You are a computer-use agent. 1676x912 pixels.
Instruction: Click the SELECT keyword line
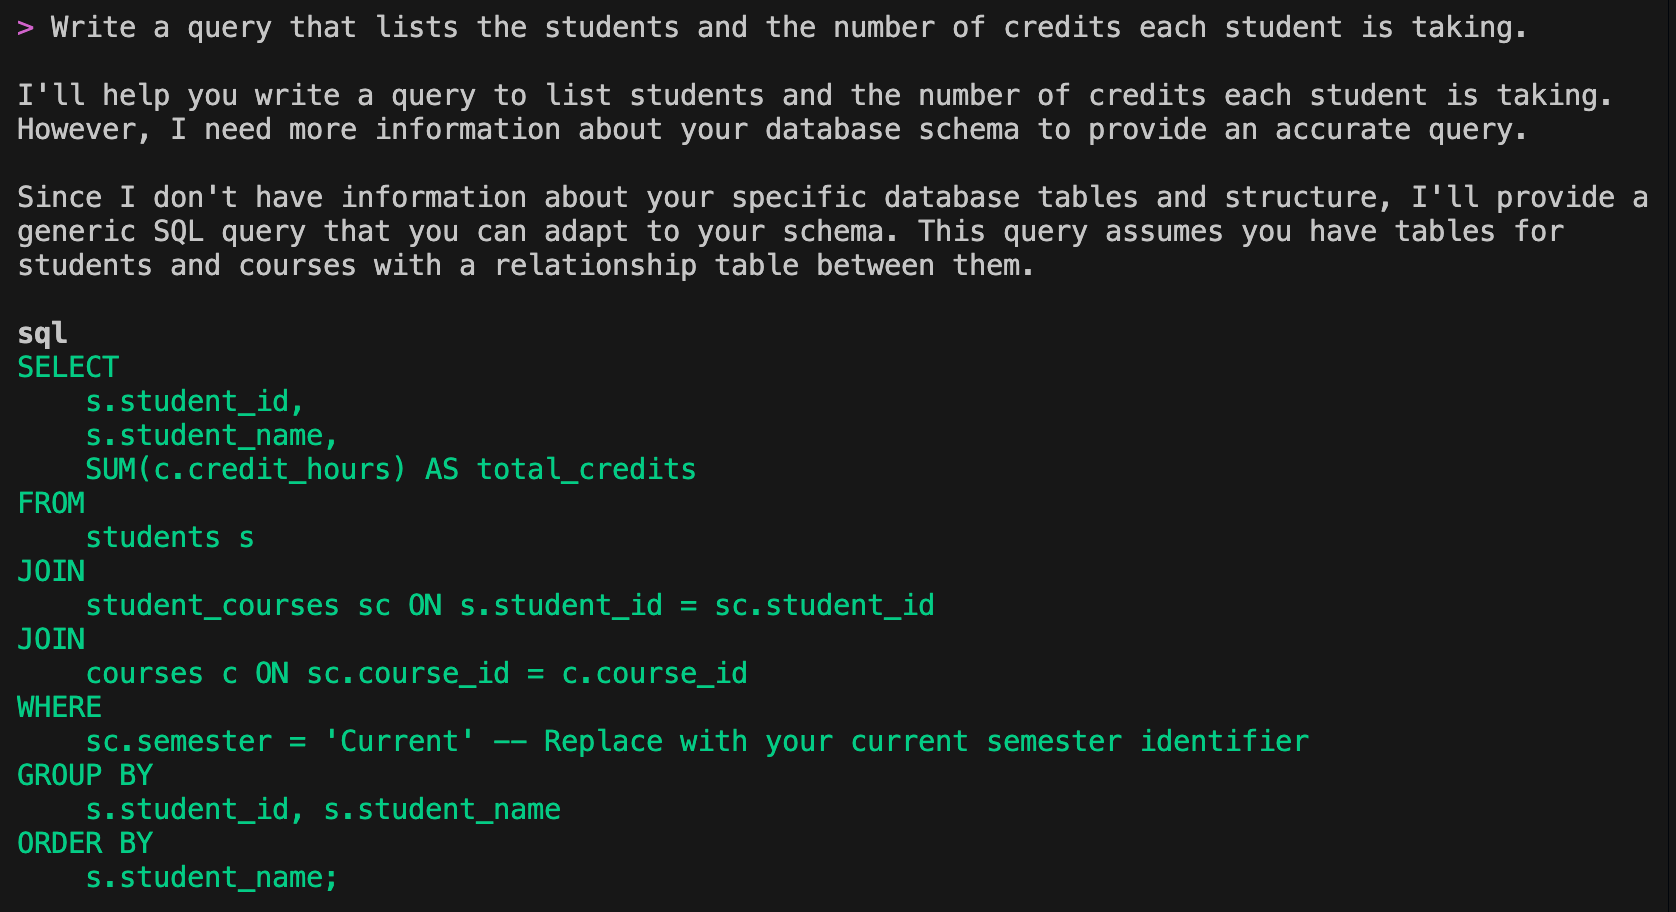click(x=68, y=367)
